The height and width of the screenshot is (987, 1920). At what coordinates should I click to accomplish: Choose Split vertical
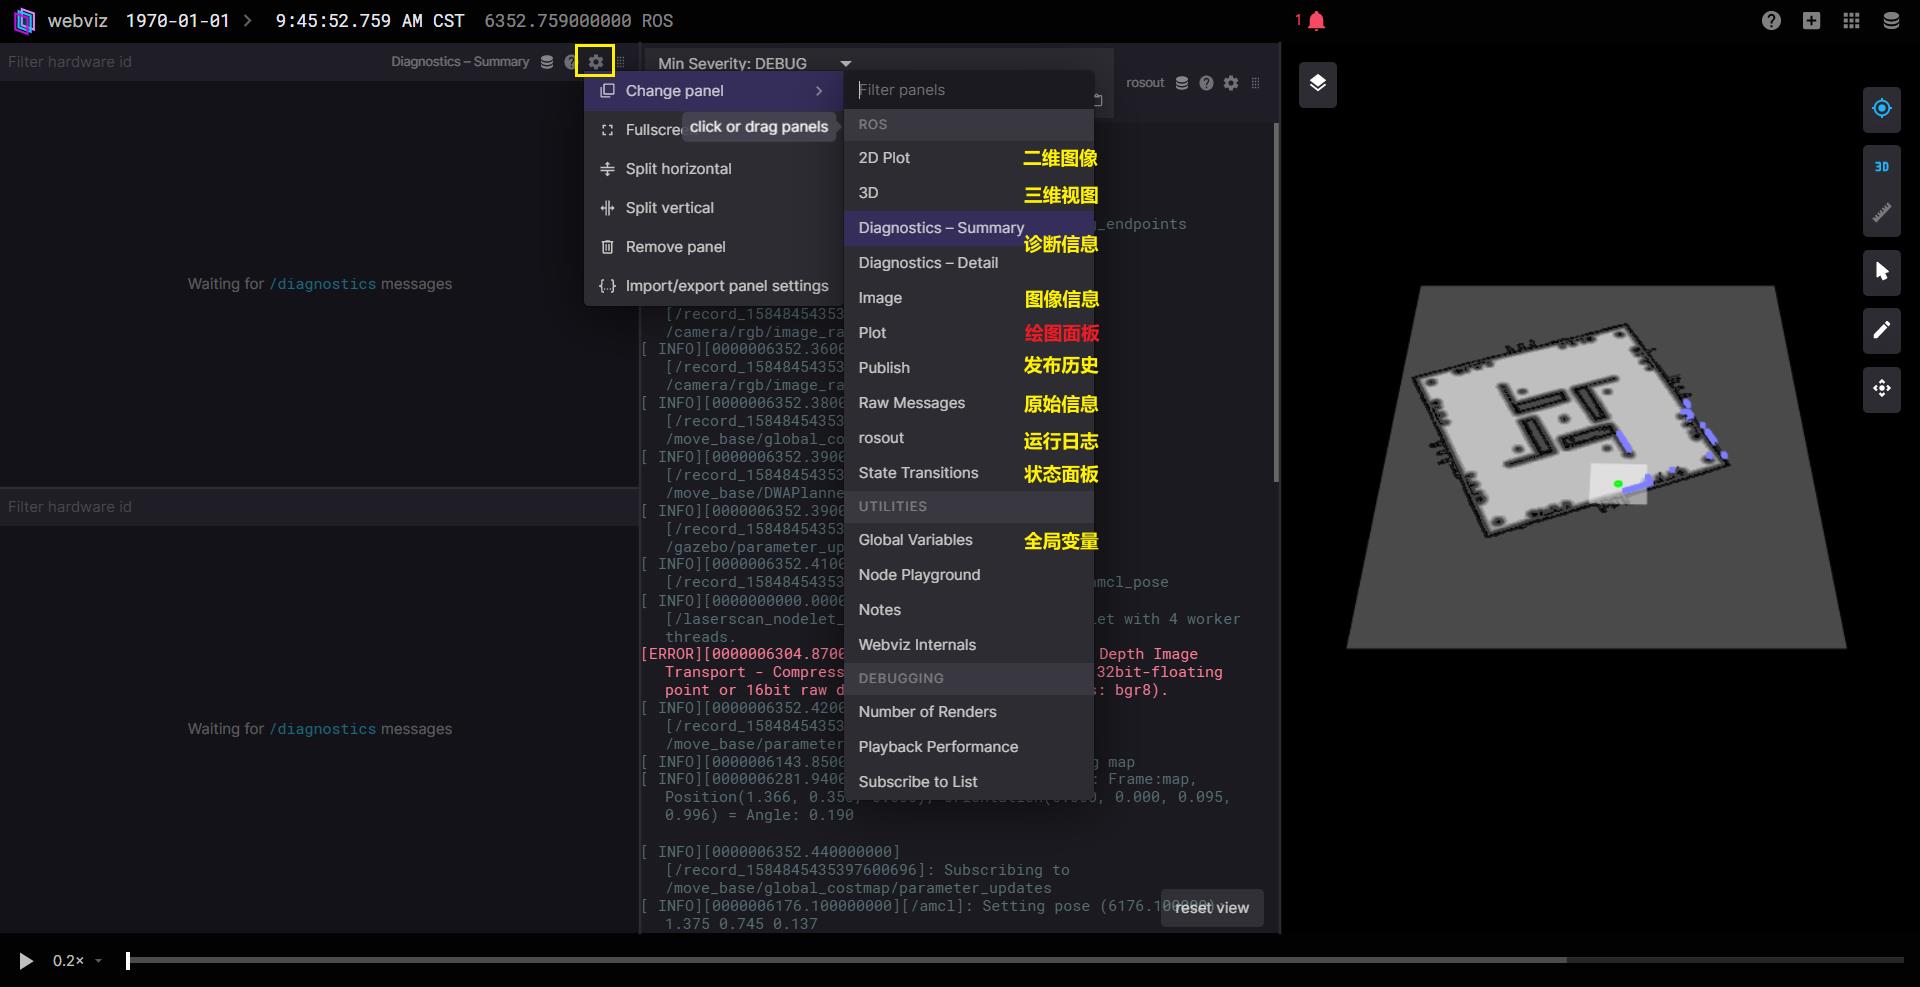point(714,208)
